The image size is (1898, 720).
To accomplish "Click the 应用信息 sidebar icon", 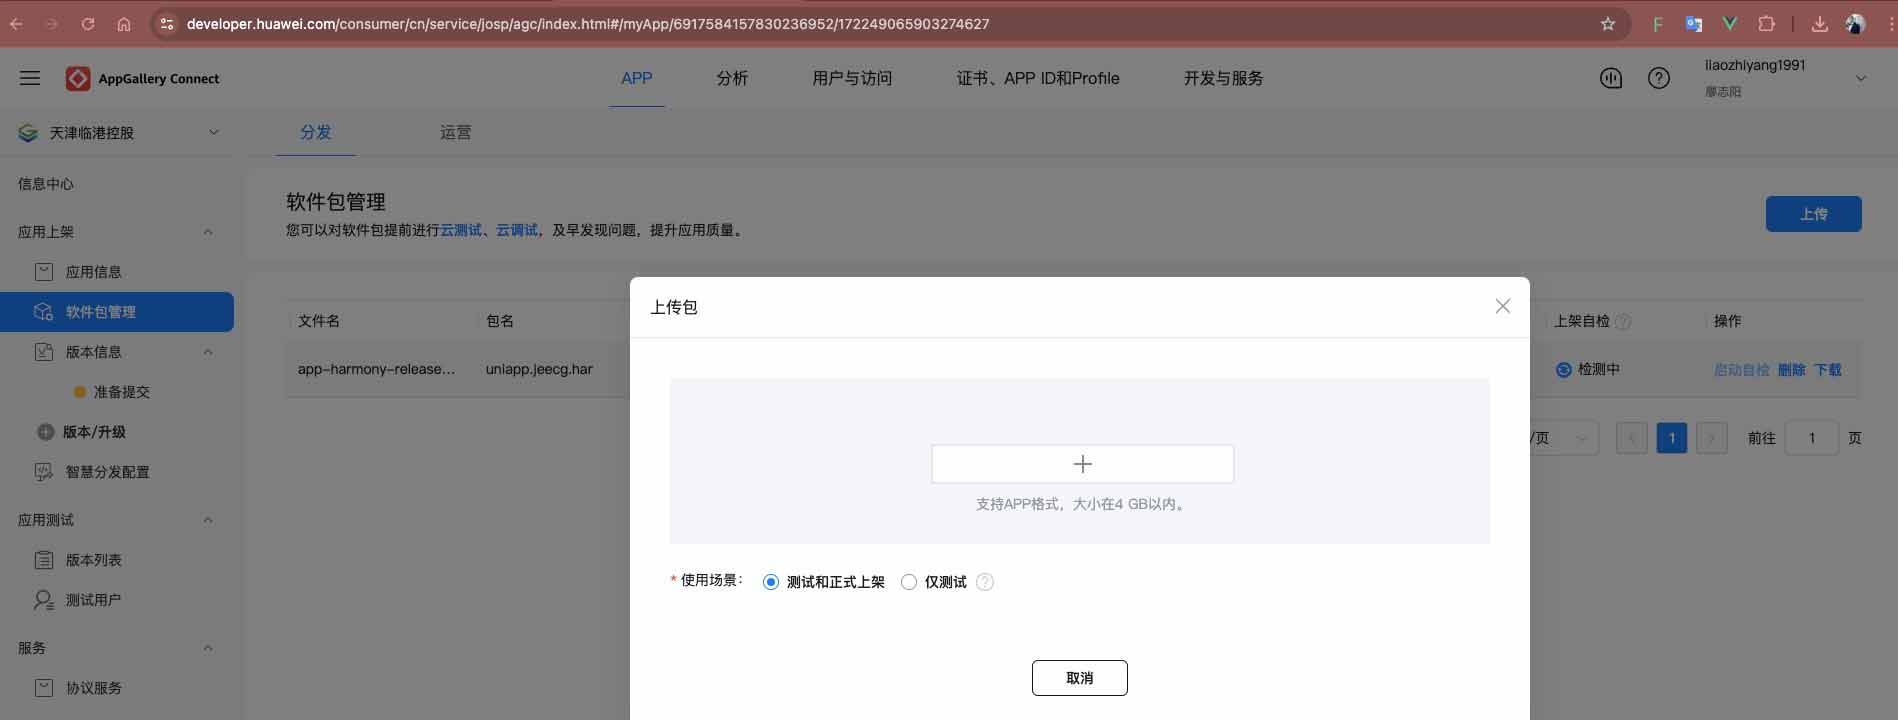I will point(44,272).
